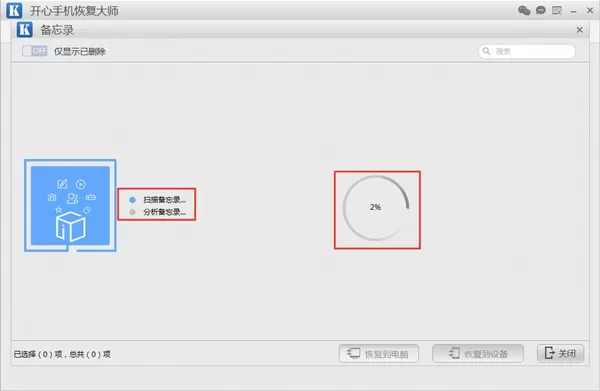
Task: Click the blue box scanning illustration
Action: 70,205
